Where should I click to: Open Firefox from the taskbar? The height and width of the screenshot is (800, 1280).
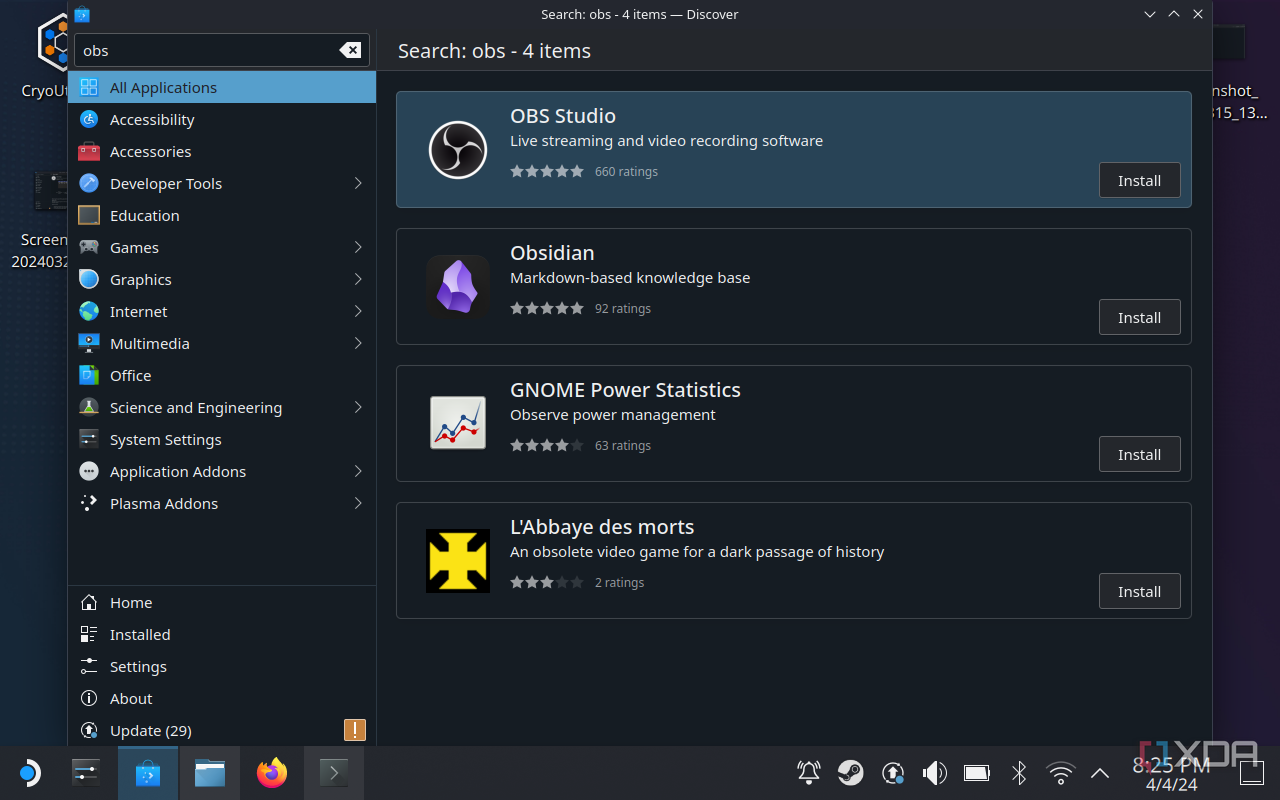(x=272, y=773)
